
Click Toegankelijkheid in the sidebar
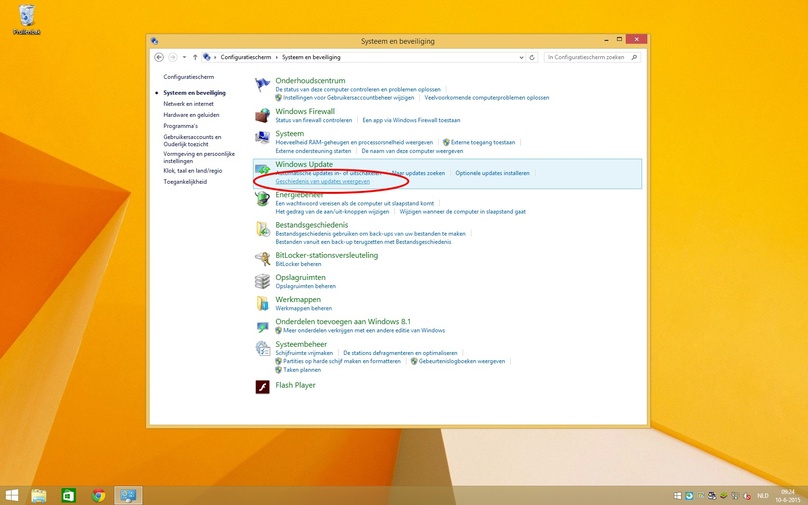pos(185,182)
